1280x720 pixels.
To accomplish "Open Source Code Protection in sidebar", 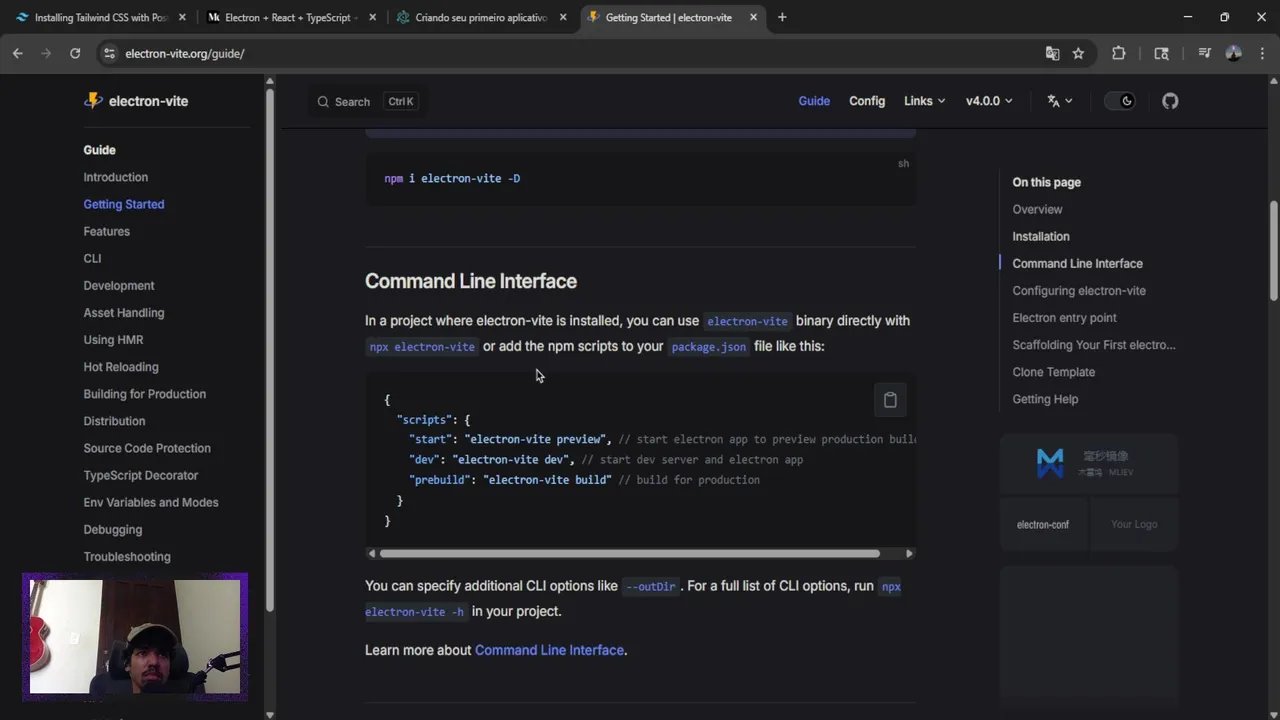I will click(147, 447).
